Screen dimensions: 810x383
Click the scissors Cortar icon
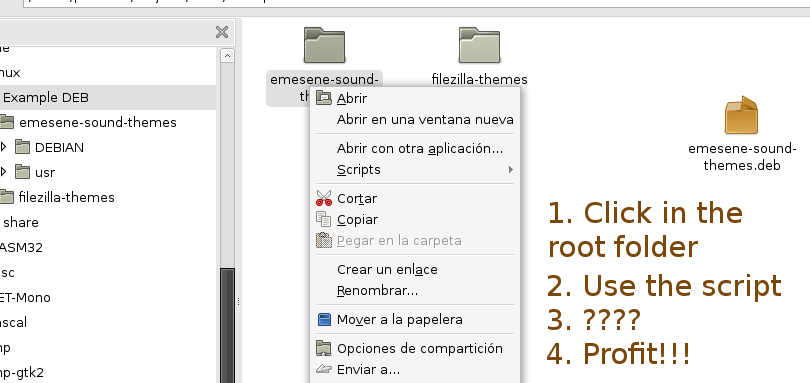(324, 198)
